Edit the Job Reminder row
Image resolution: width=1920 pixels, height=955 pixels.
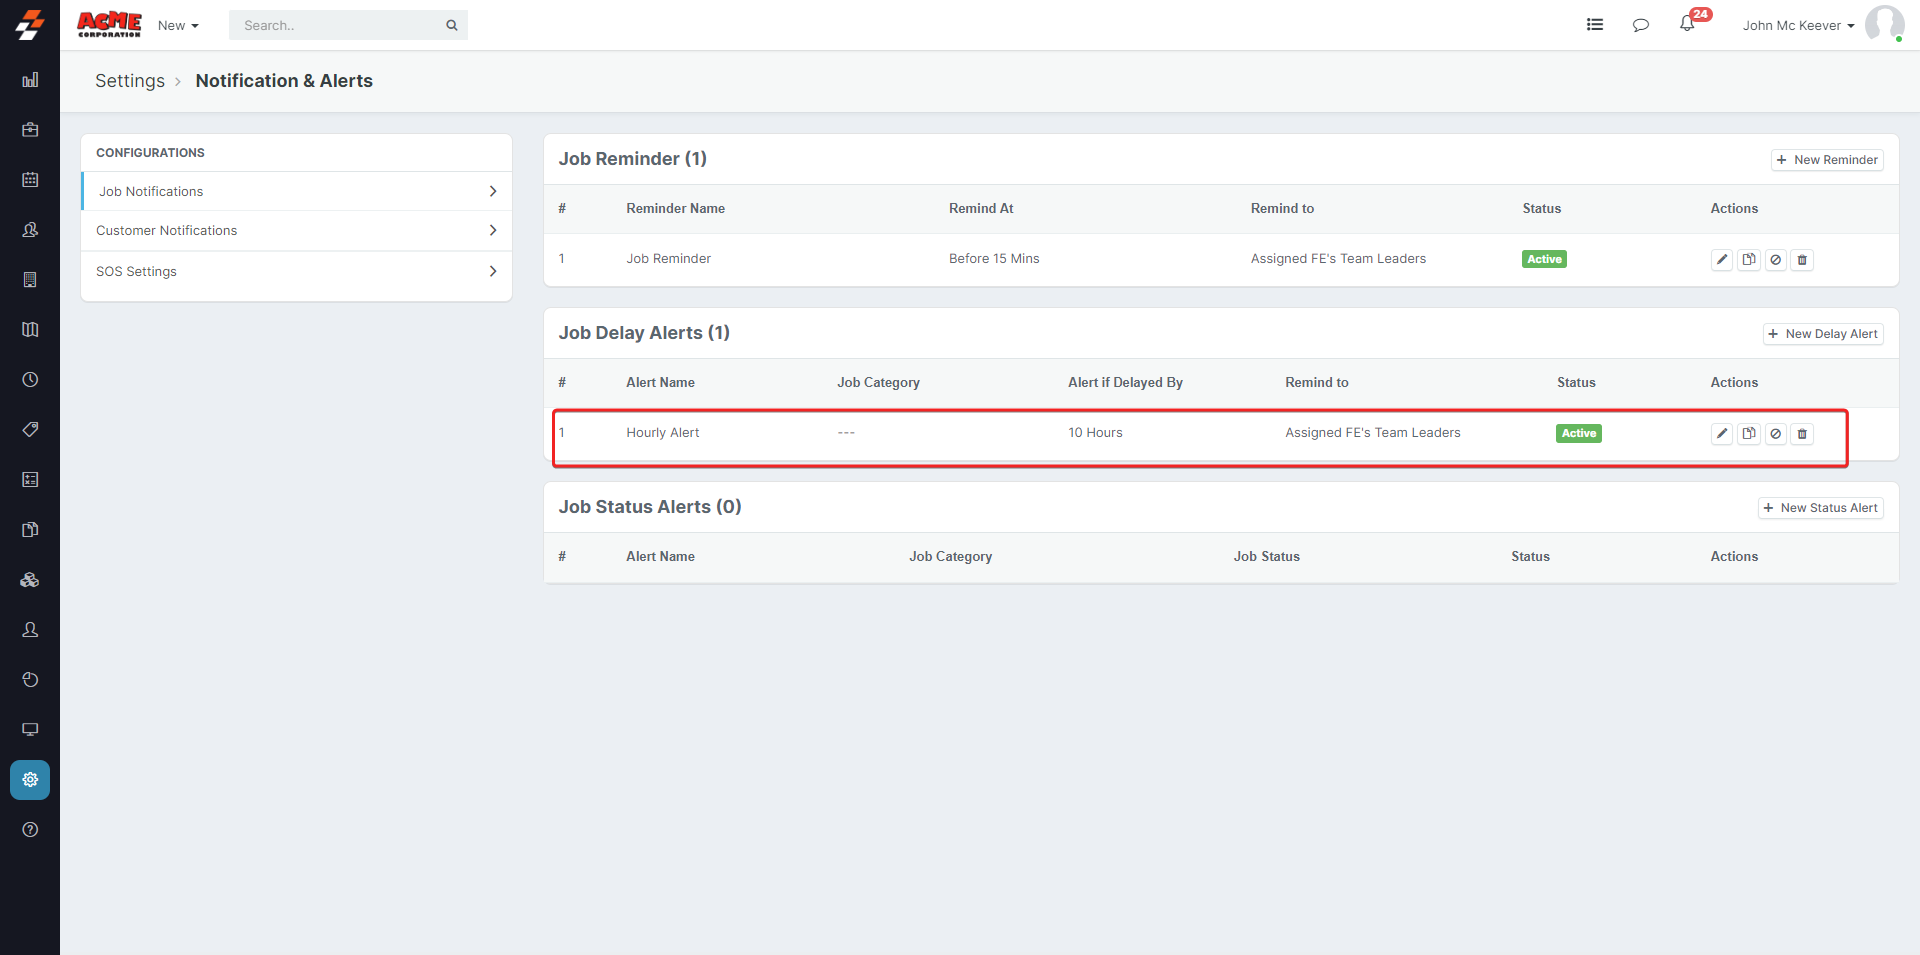(1721, 260)
